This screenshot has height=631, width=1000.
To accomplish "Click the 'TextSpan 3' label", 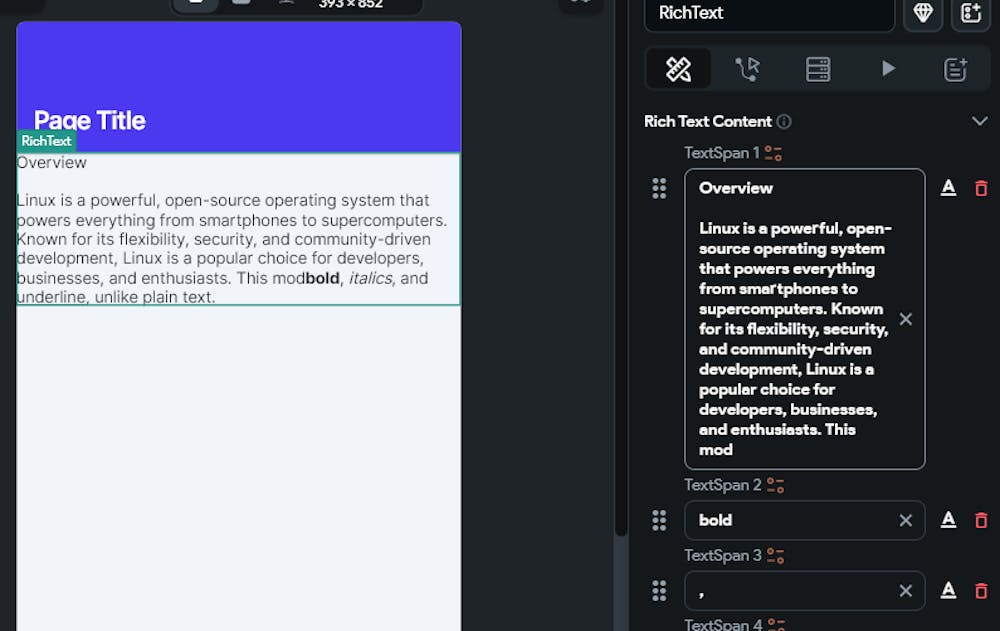I will [x=723, y=556].
